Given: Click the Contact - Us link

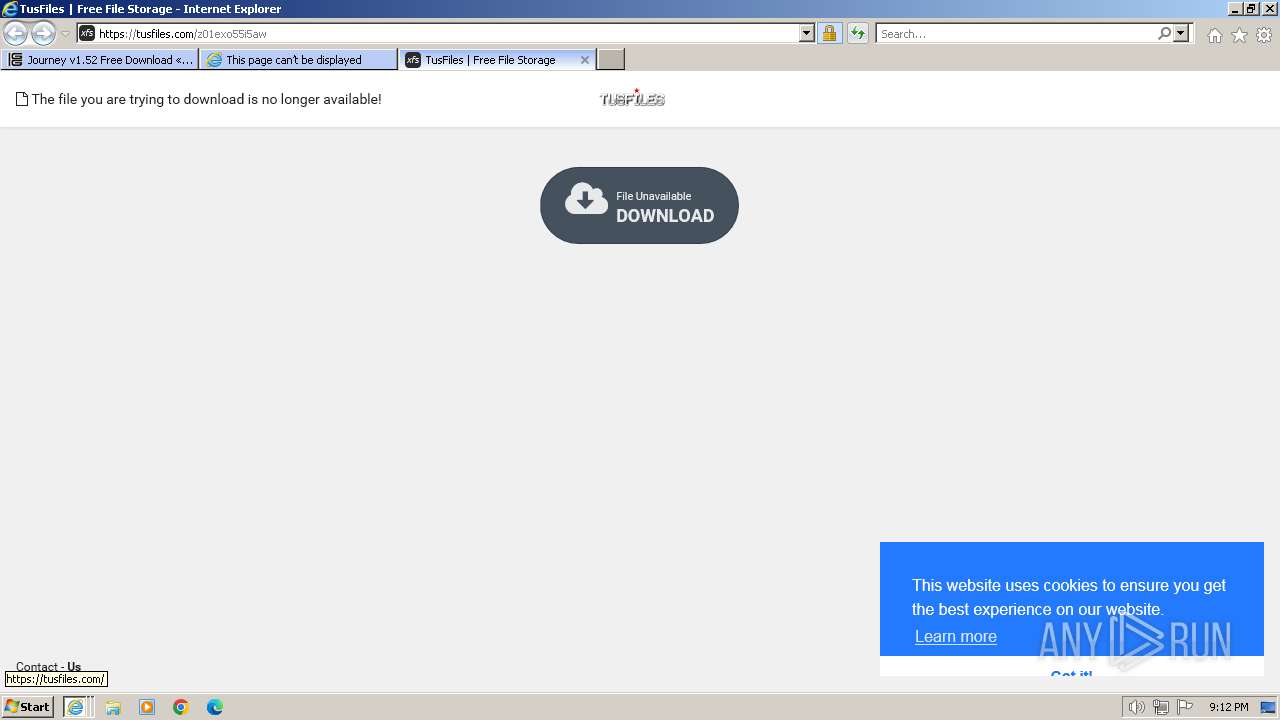Looking at the screenshot, I should coord(48,667).
